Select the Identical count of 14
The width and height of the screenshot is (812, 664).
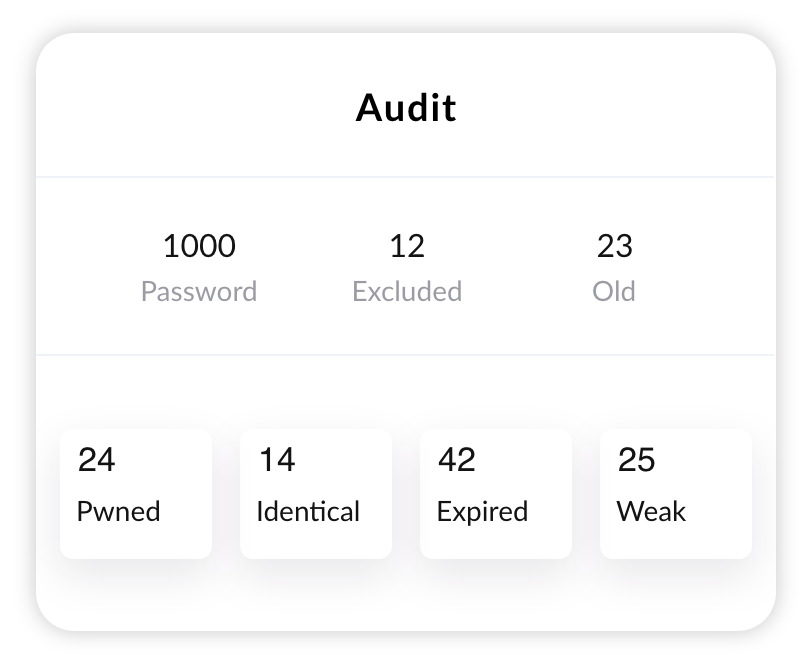[276, 461]
